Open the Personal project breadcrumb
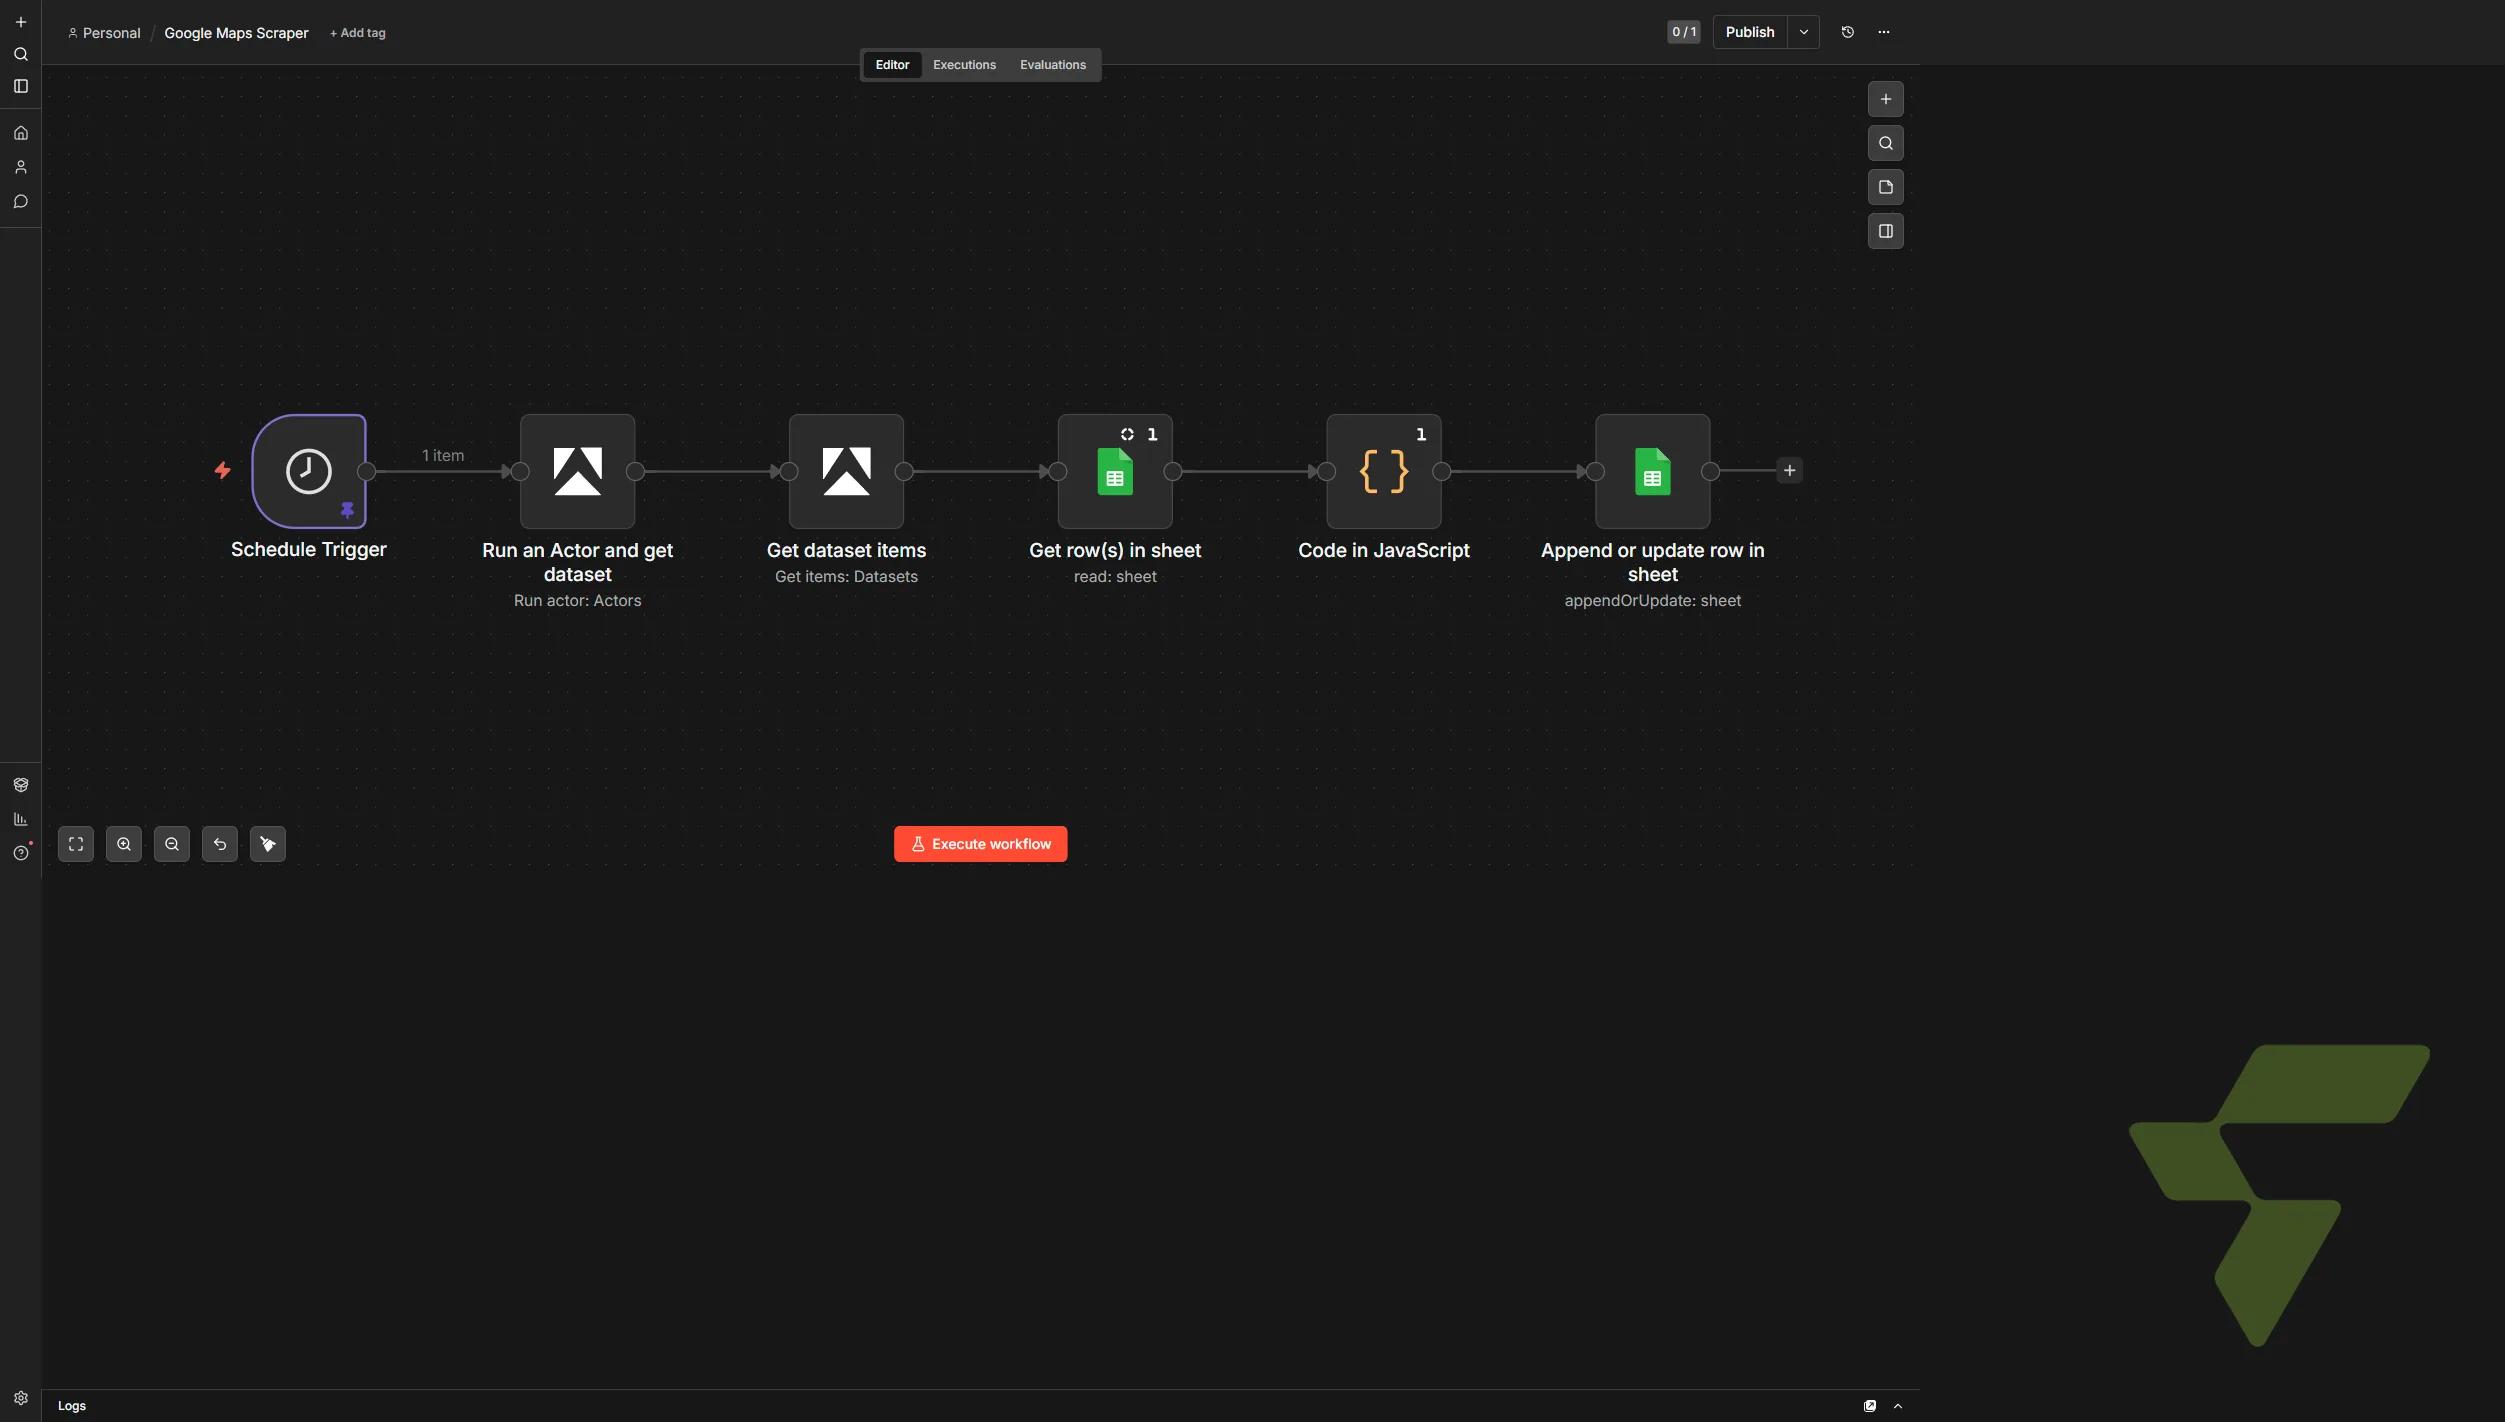2505x1422 pixels. (104, 33)
